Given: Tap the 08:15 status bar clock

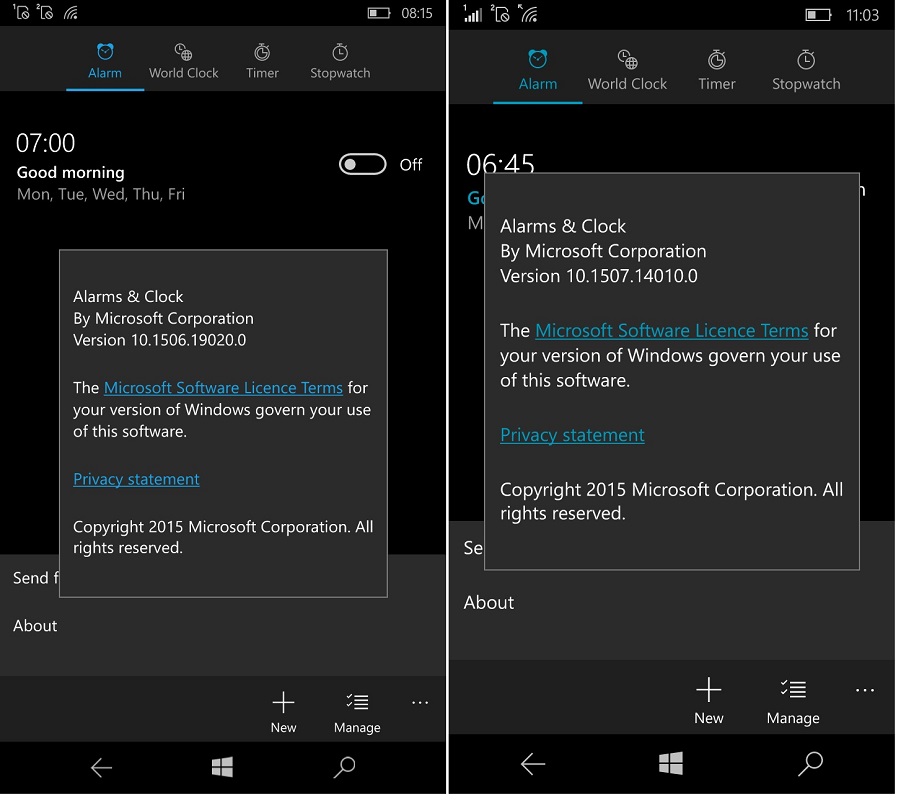Looking at the screenshot, I should pyautogui.click(x=417, y=13).
